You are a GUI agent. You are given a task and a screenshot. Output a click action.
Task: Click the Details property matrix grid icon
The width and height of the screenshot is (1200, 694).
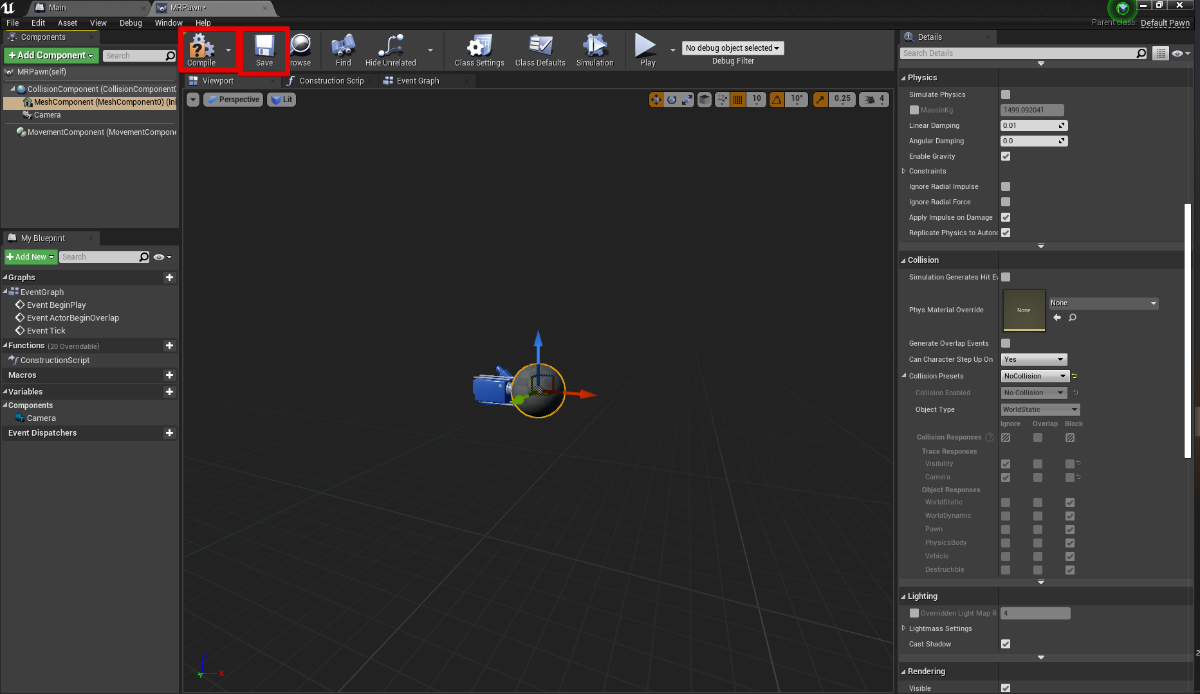click(x=1160, y=53)
